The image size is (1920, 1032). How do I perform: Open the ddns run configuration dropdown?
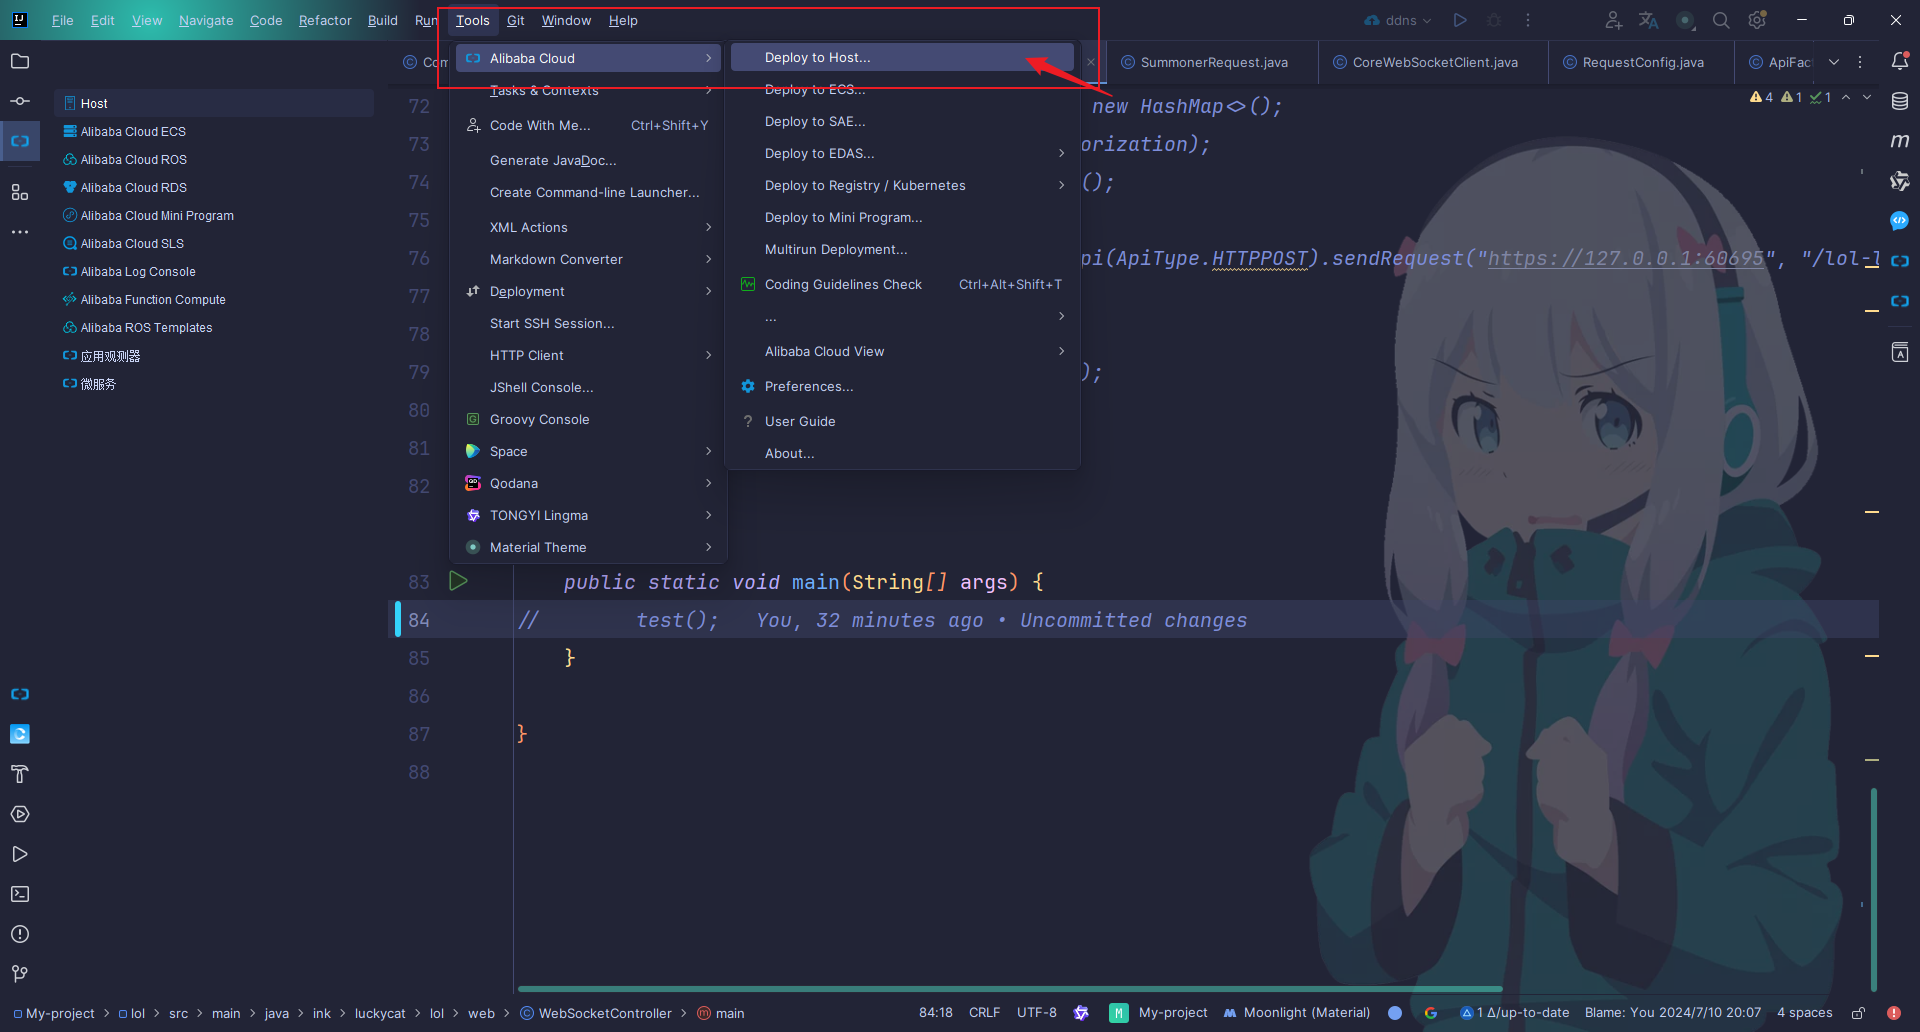(x=1399, y=20)
